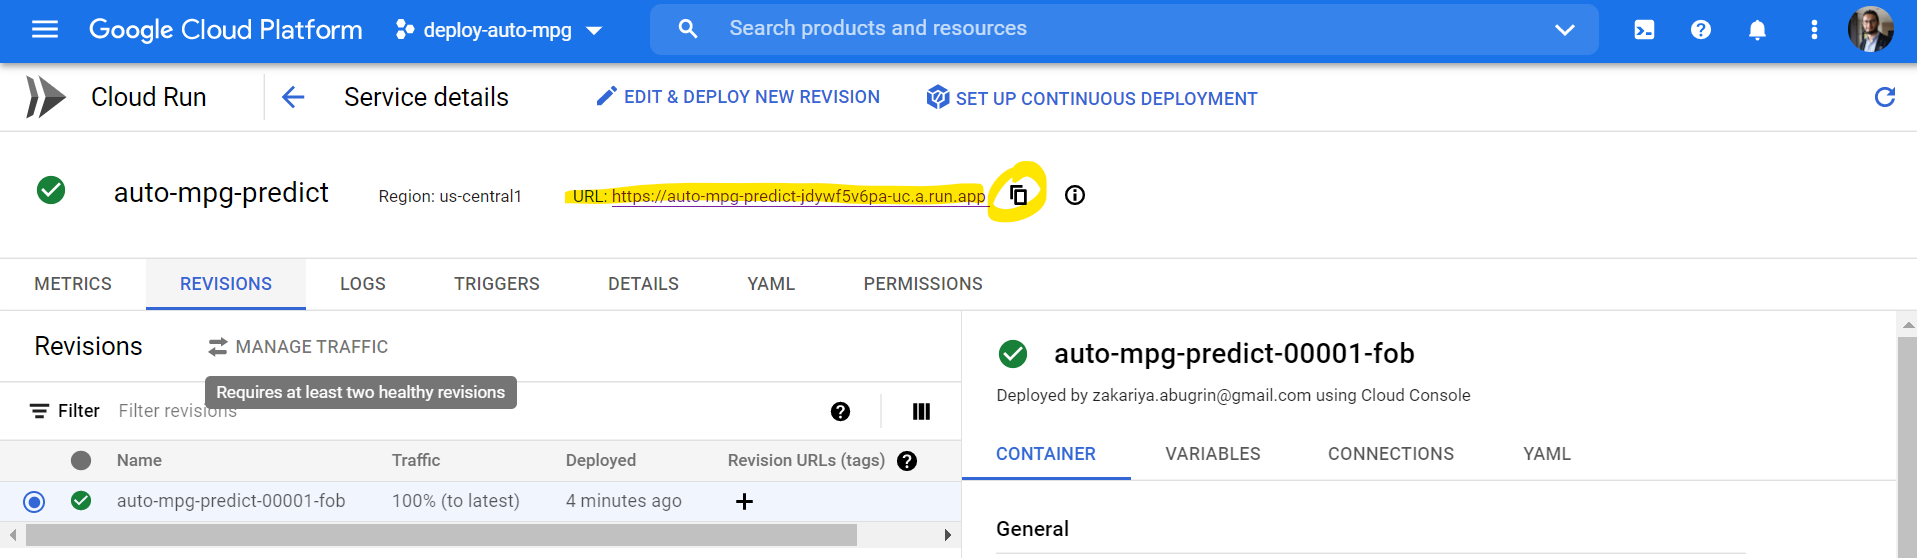Click the left arrow of the horizontal scrollbar
Screen dimensions: 1917x558
[12, 535]
